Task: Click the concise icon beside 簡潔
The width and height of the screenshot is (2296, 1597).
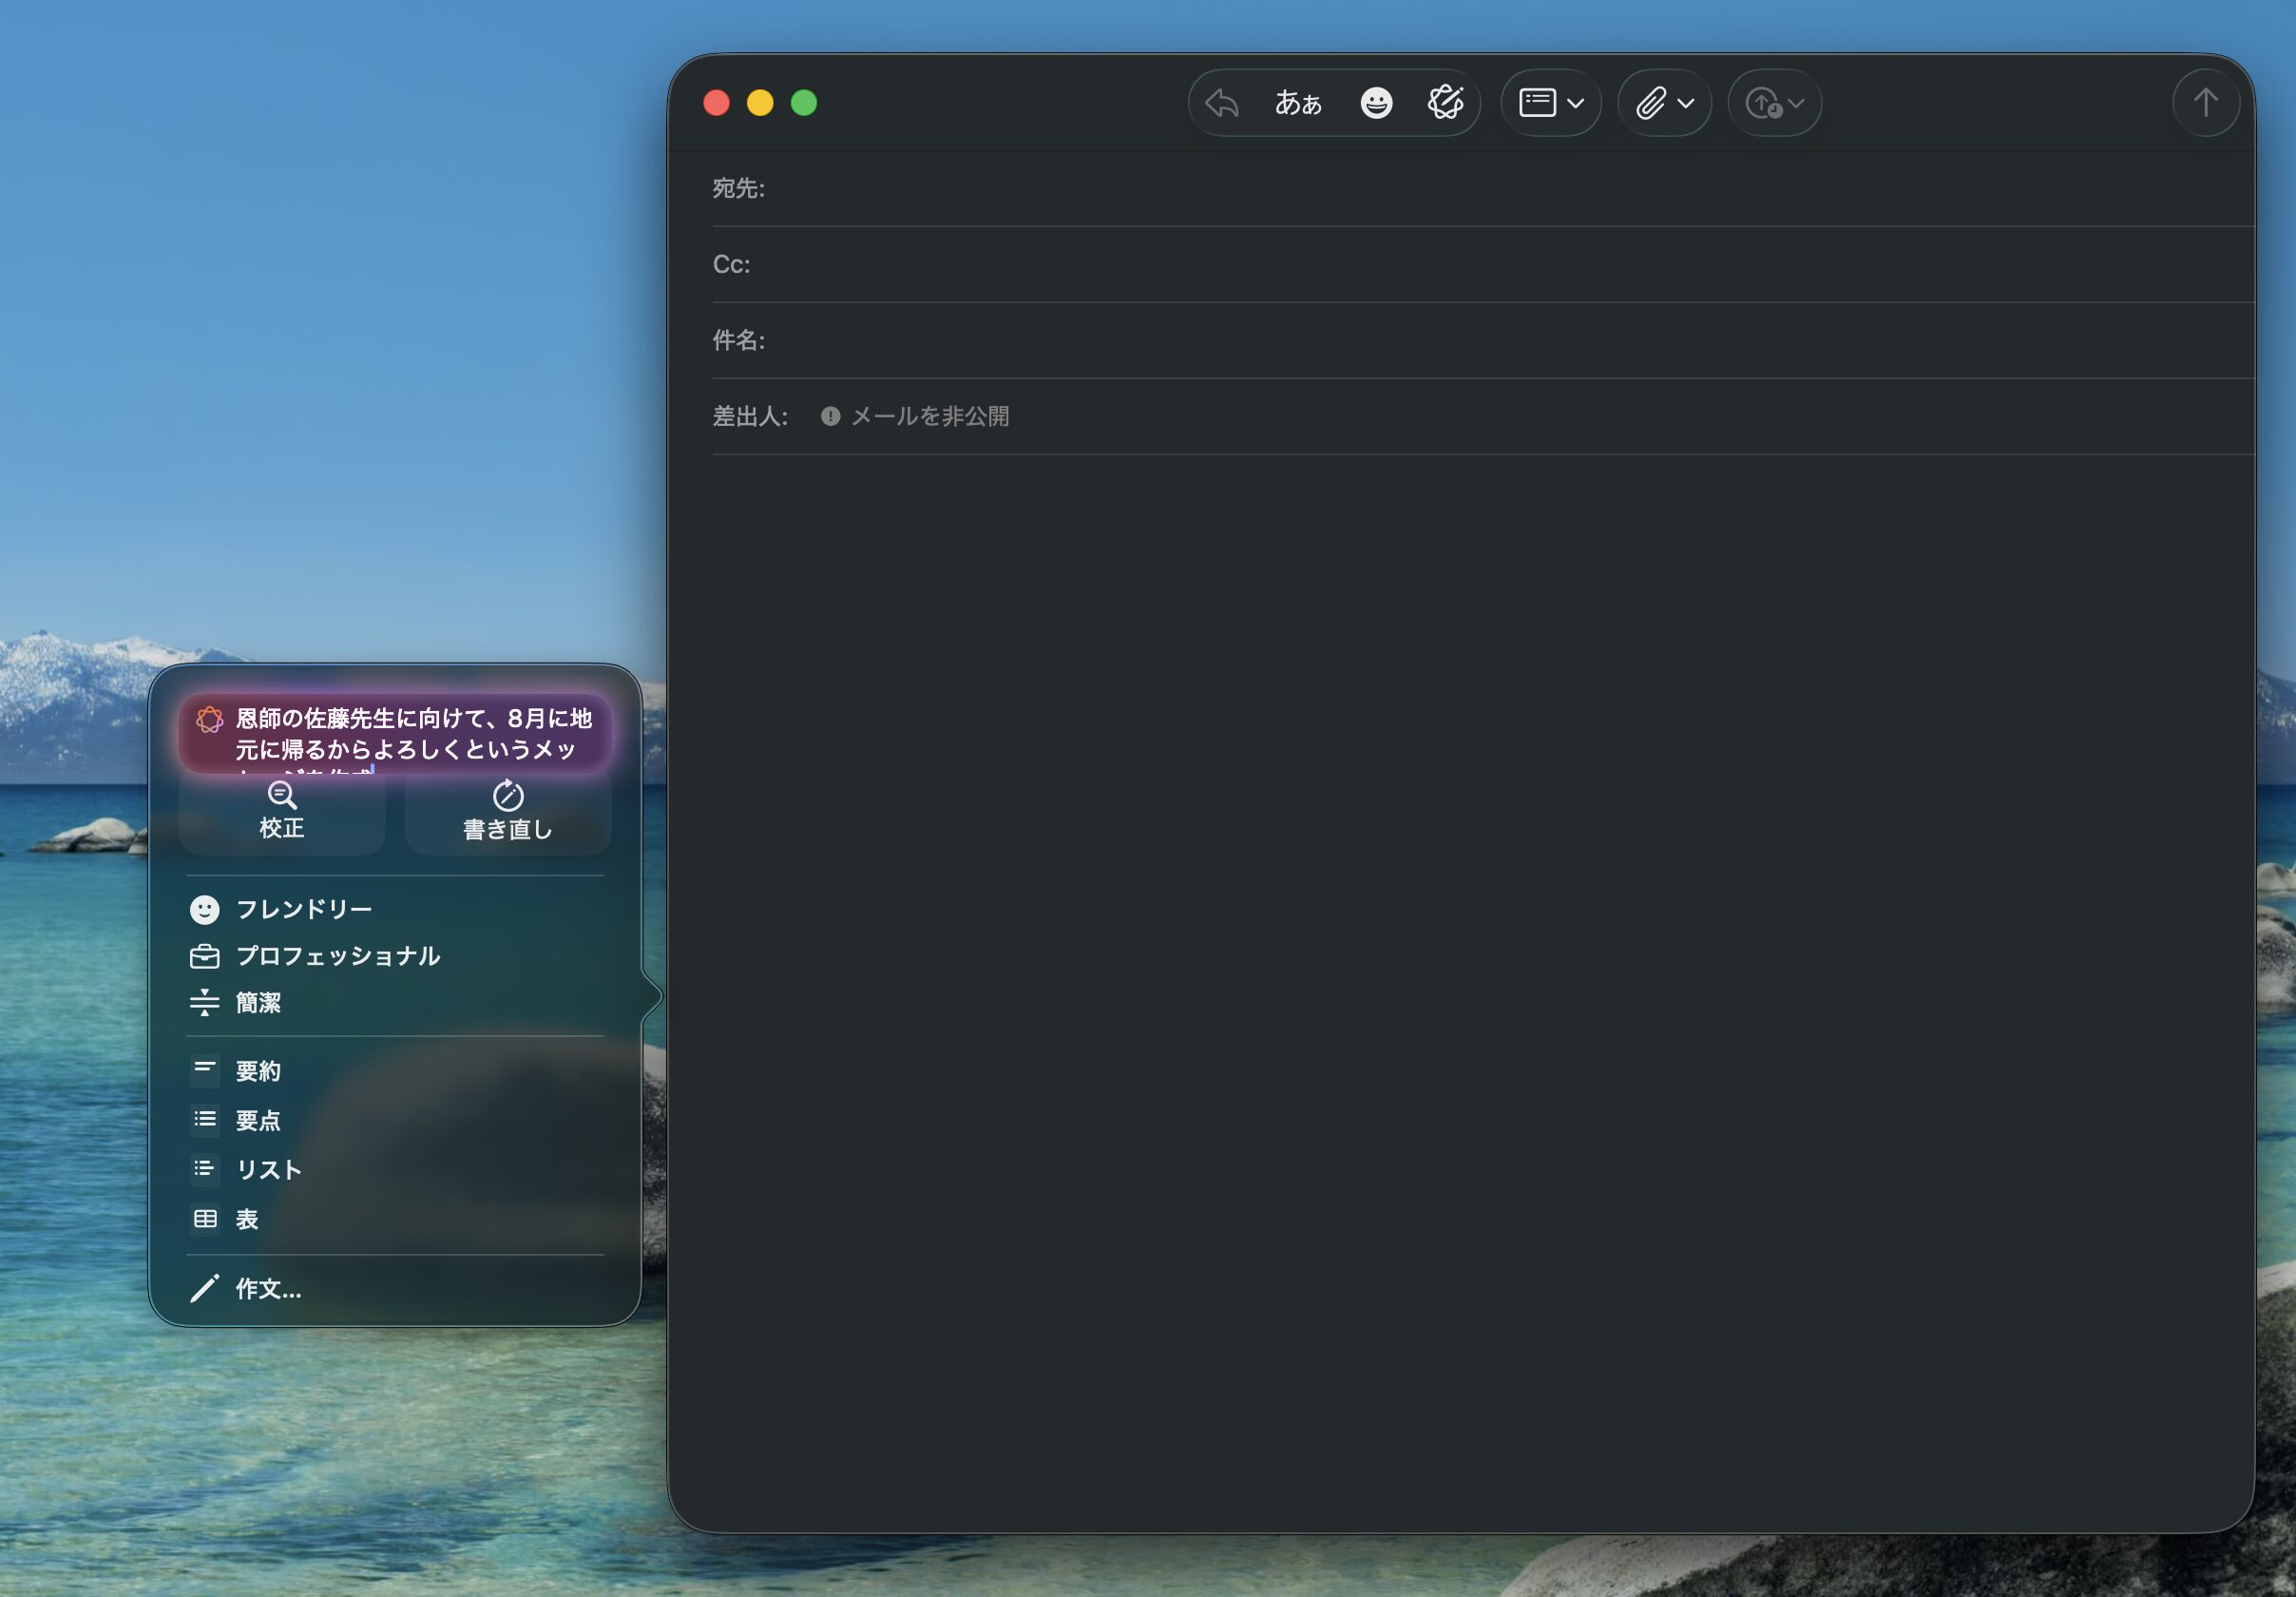Action: click(204, 1002)
